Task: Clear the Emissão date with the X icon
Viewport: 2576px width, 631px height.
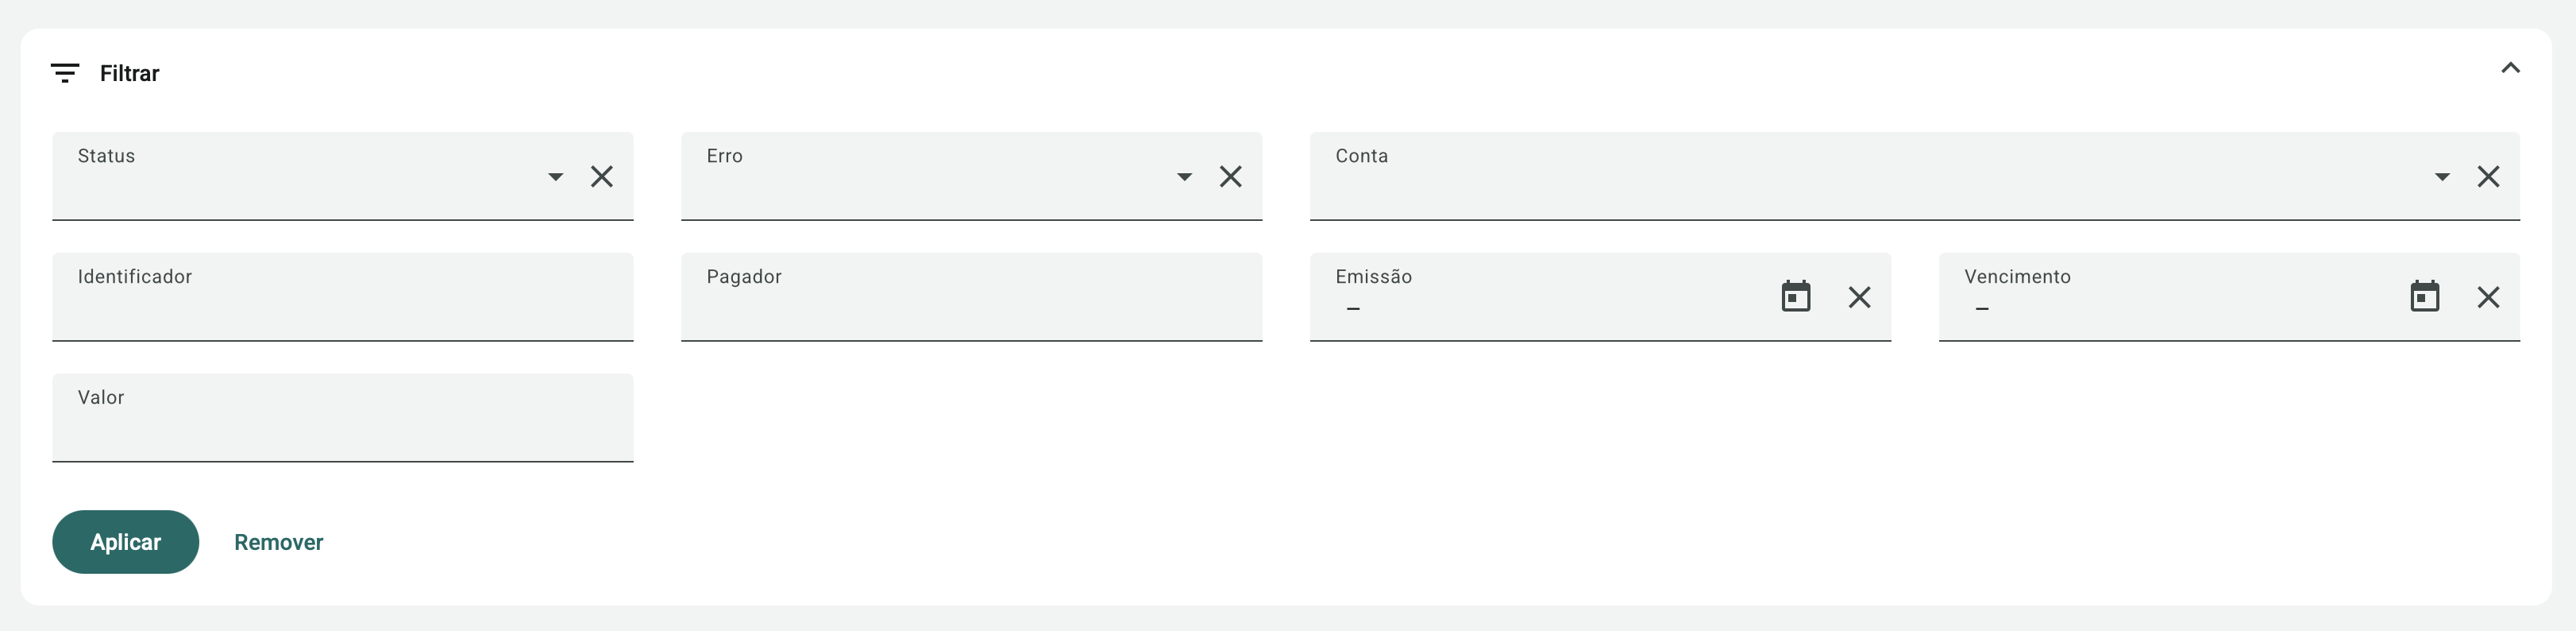Action: point(1860,297)
